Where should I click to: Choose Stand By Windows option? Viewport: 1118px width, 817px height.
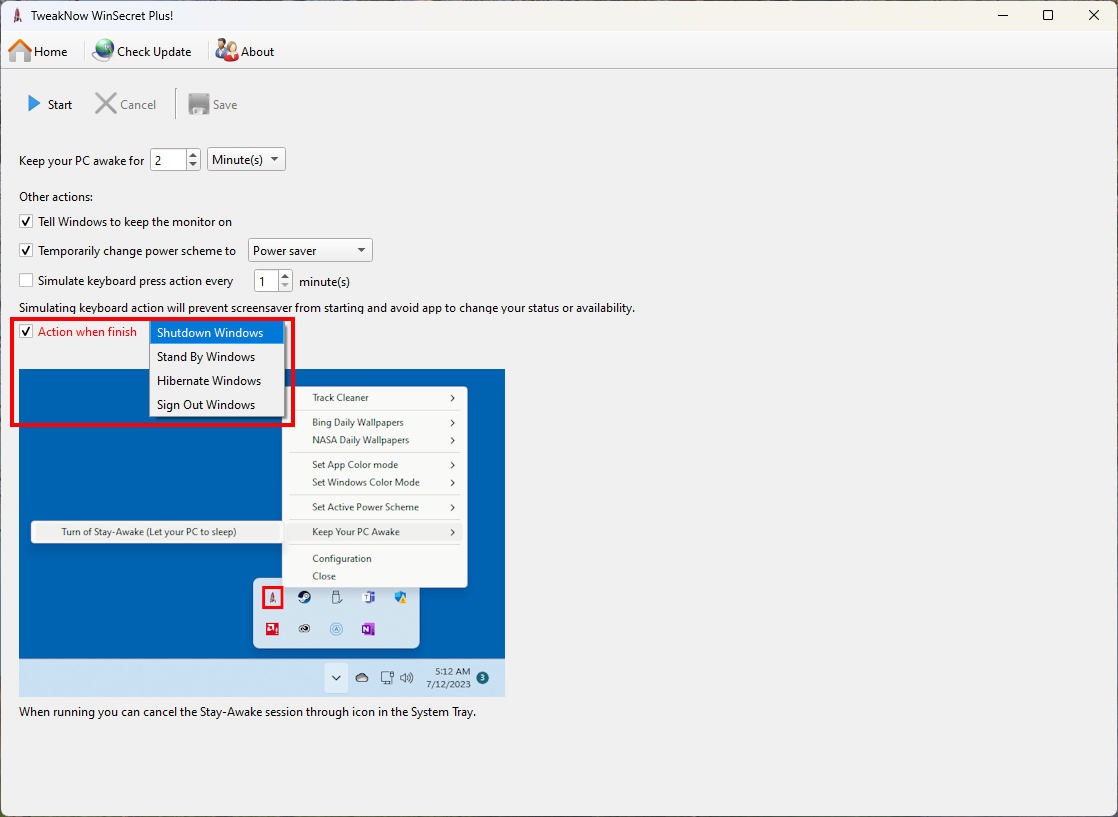point(217,356)
